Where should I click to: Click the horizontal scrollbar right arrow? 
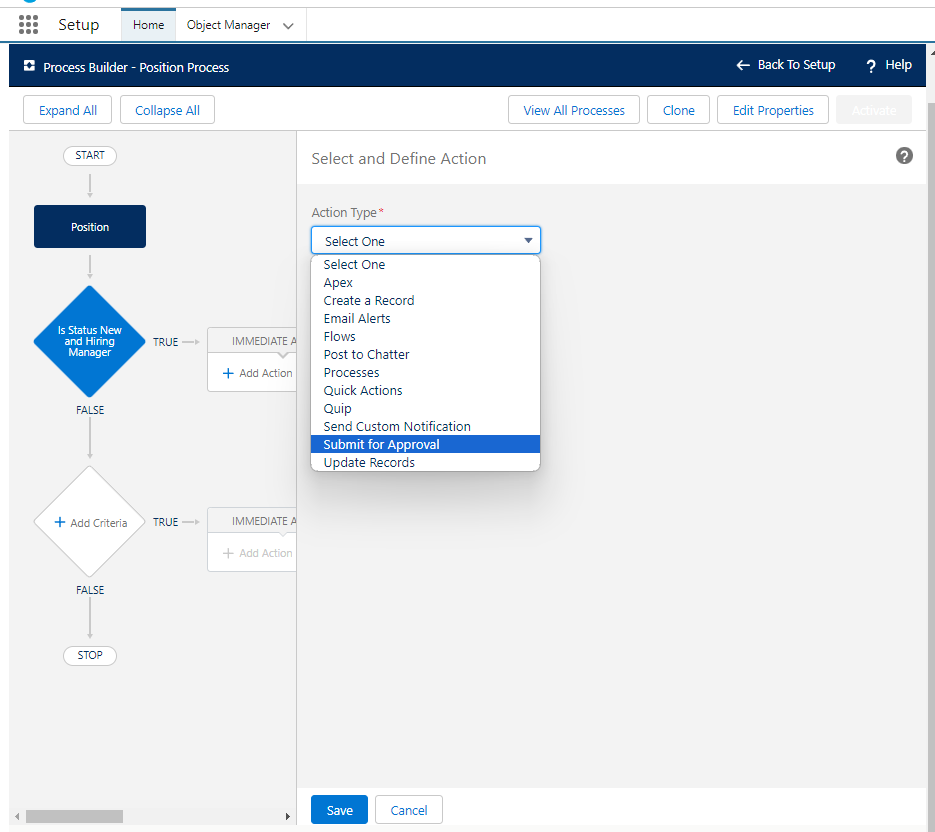point(287,816)
